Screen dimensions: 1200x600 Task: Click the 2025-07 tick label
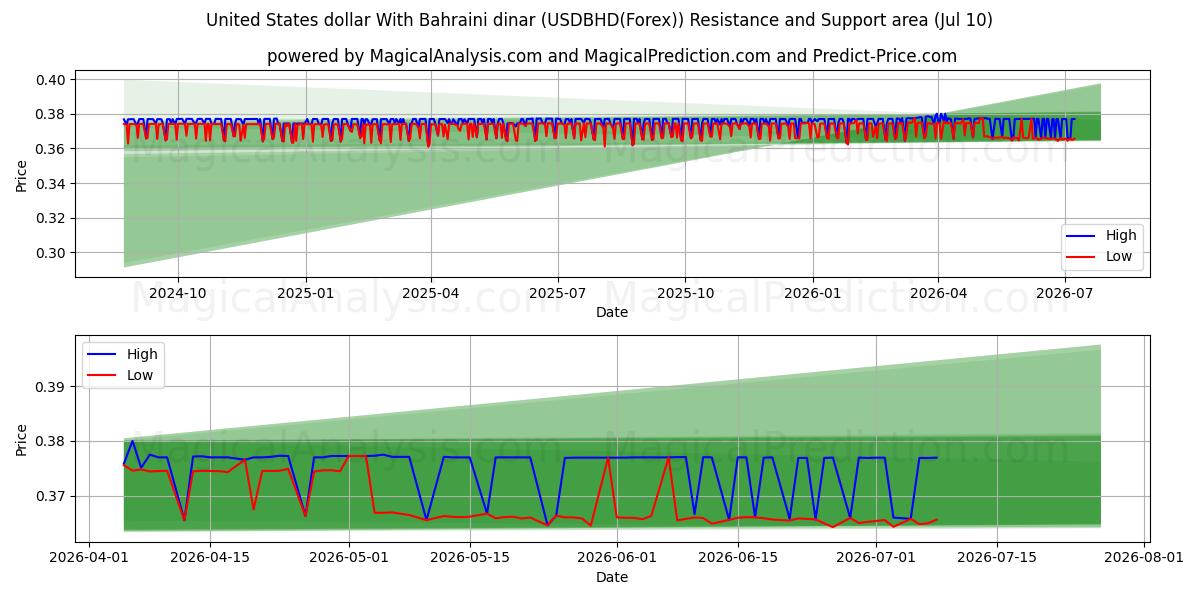point(557,293)
